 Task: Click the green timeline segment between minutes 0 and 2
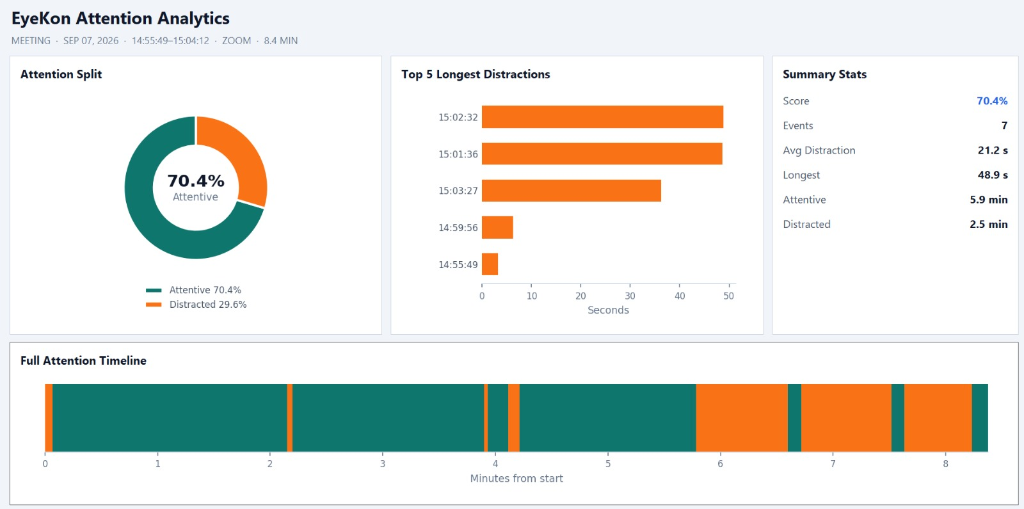tap(170, 418)
